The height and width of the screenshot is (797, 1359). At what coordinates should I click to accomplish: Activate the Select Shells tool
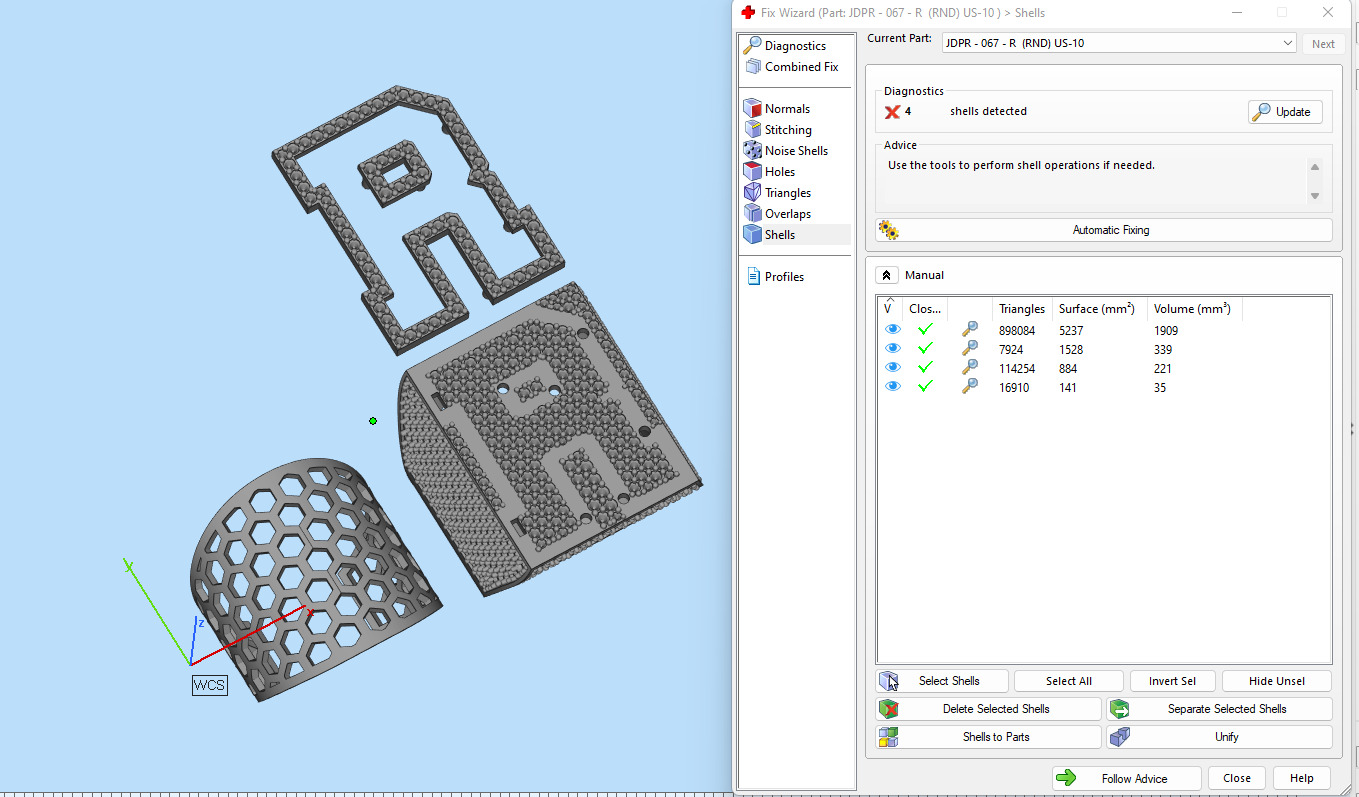[x=942, y=681]
